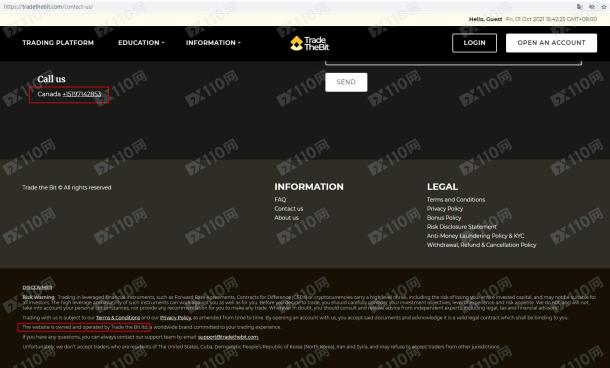Click Privacy Policy link in disclaimer
This screenshot has width=610, height=368.
(175, 318)
